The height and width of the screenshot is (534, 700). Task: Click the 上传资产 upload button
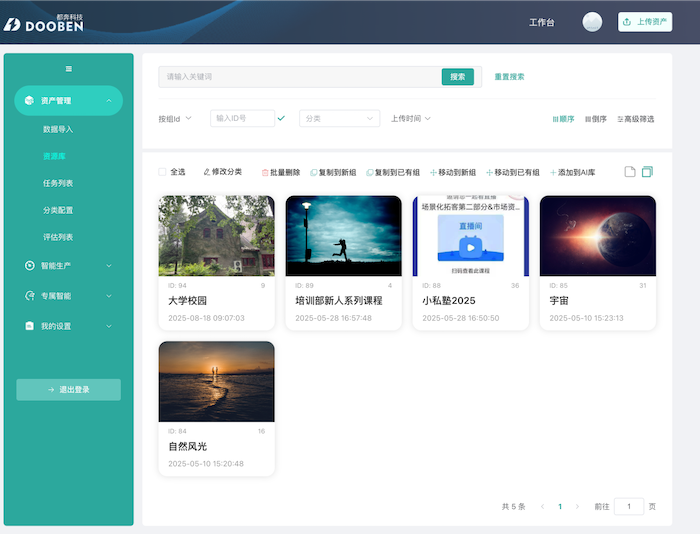[x=645, y=22]
